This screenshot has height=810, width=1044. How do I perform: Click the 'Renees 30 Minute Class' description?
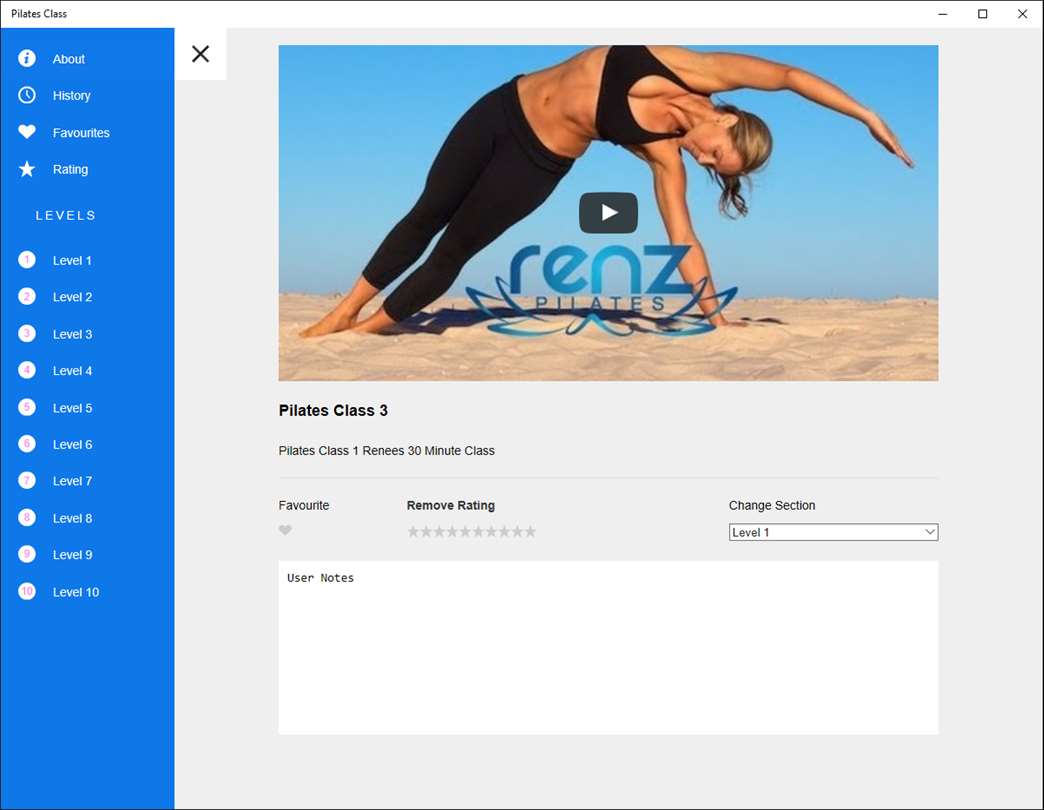tap(428, 451)
